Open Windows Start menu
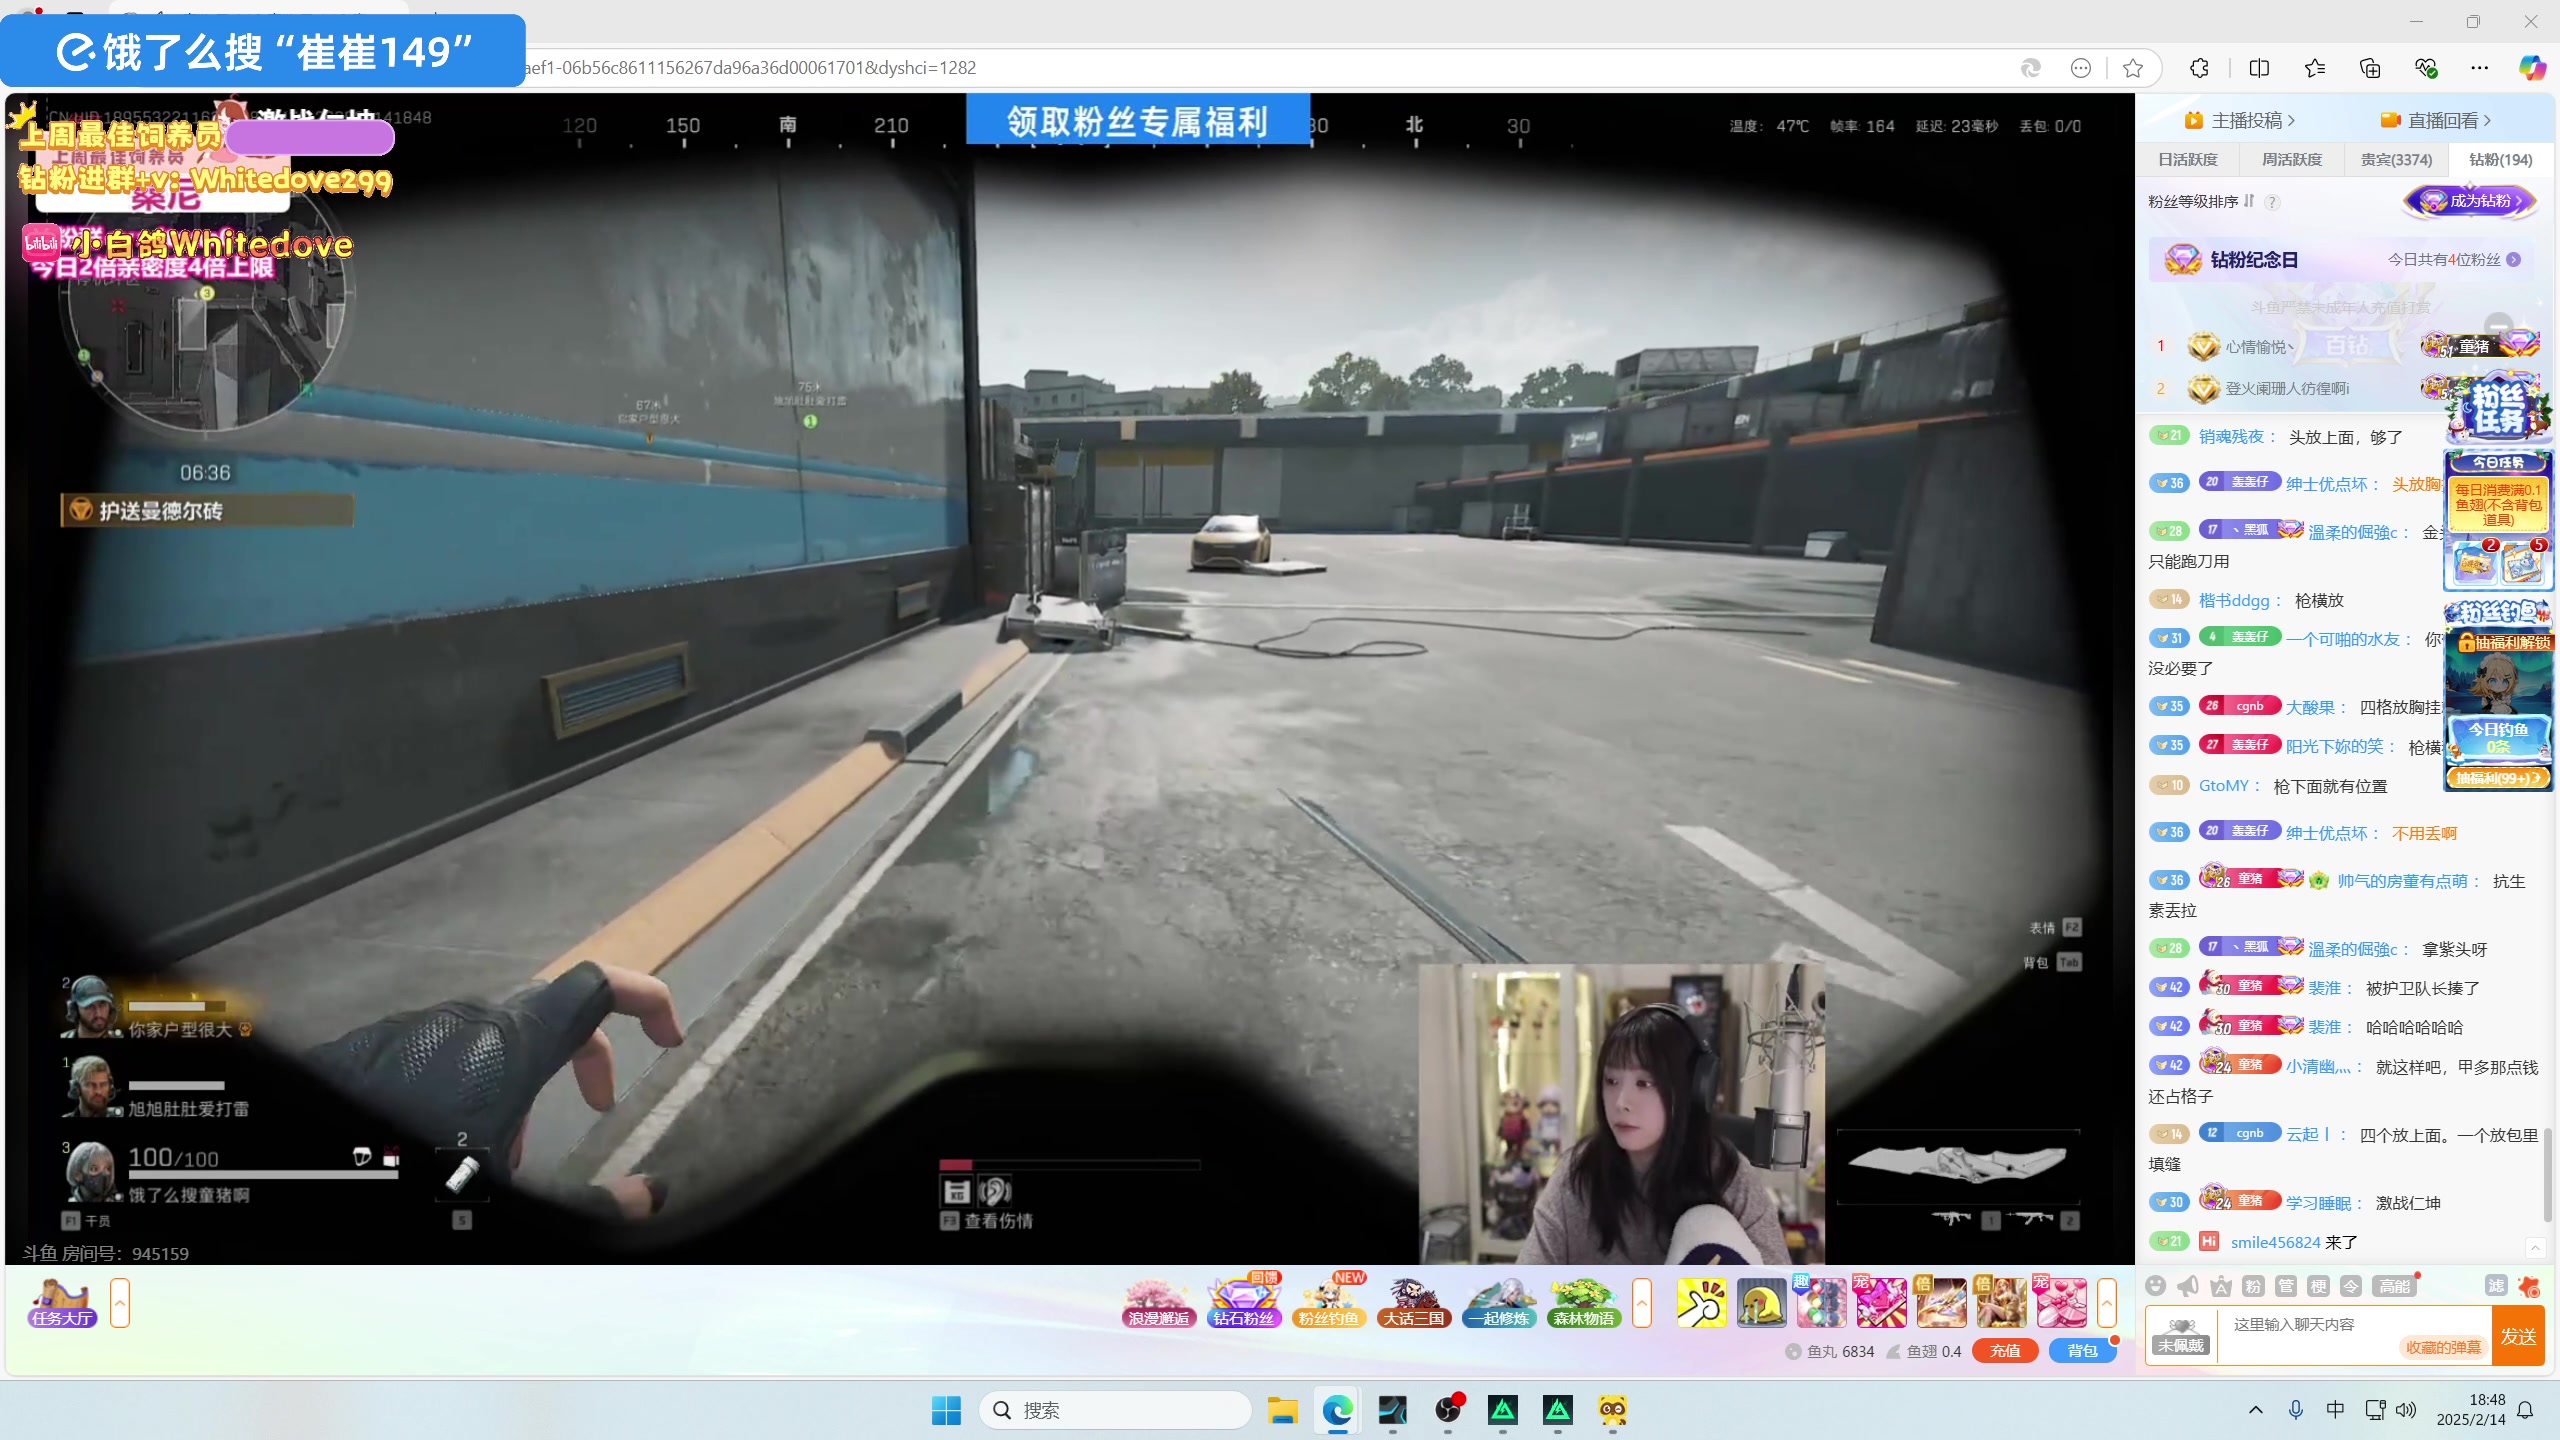This screenshot has height=1440, width=2560. pos(945,1410)
